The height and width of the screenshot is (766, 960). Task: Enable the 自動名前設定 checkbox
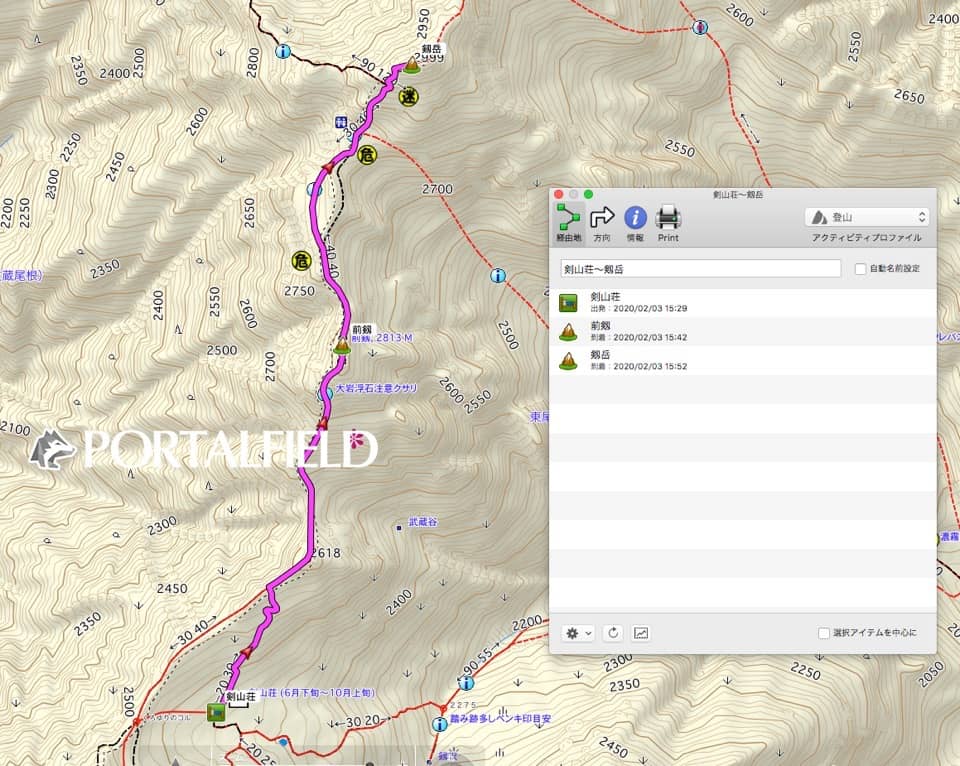(x=859, y=268)
